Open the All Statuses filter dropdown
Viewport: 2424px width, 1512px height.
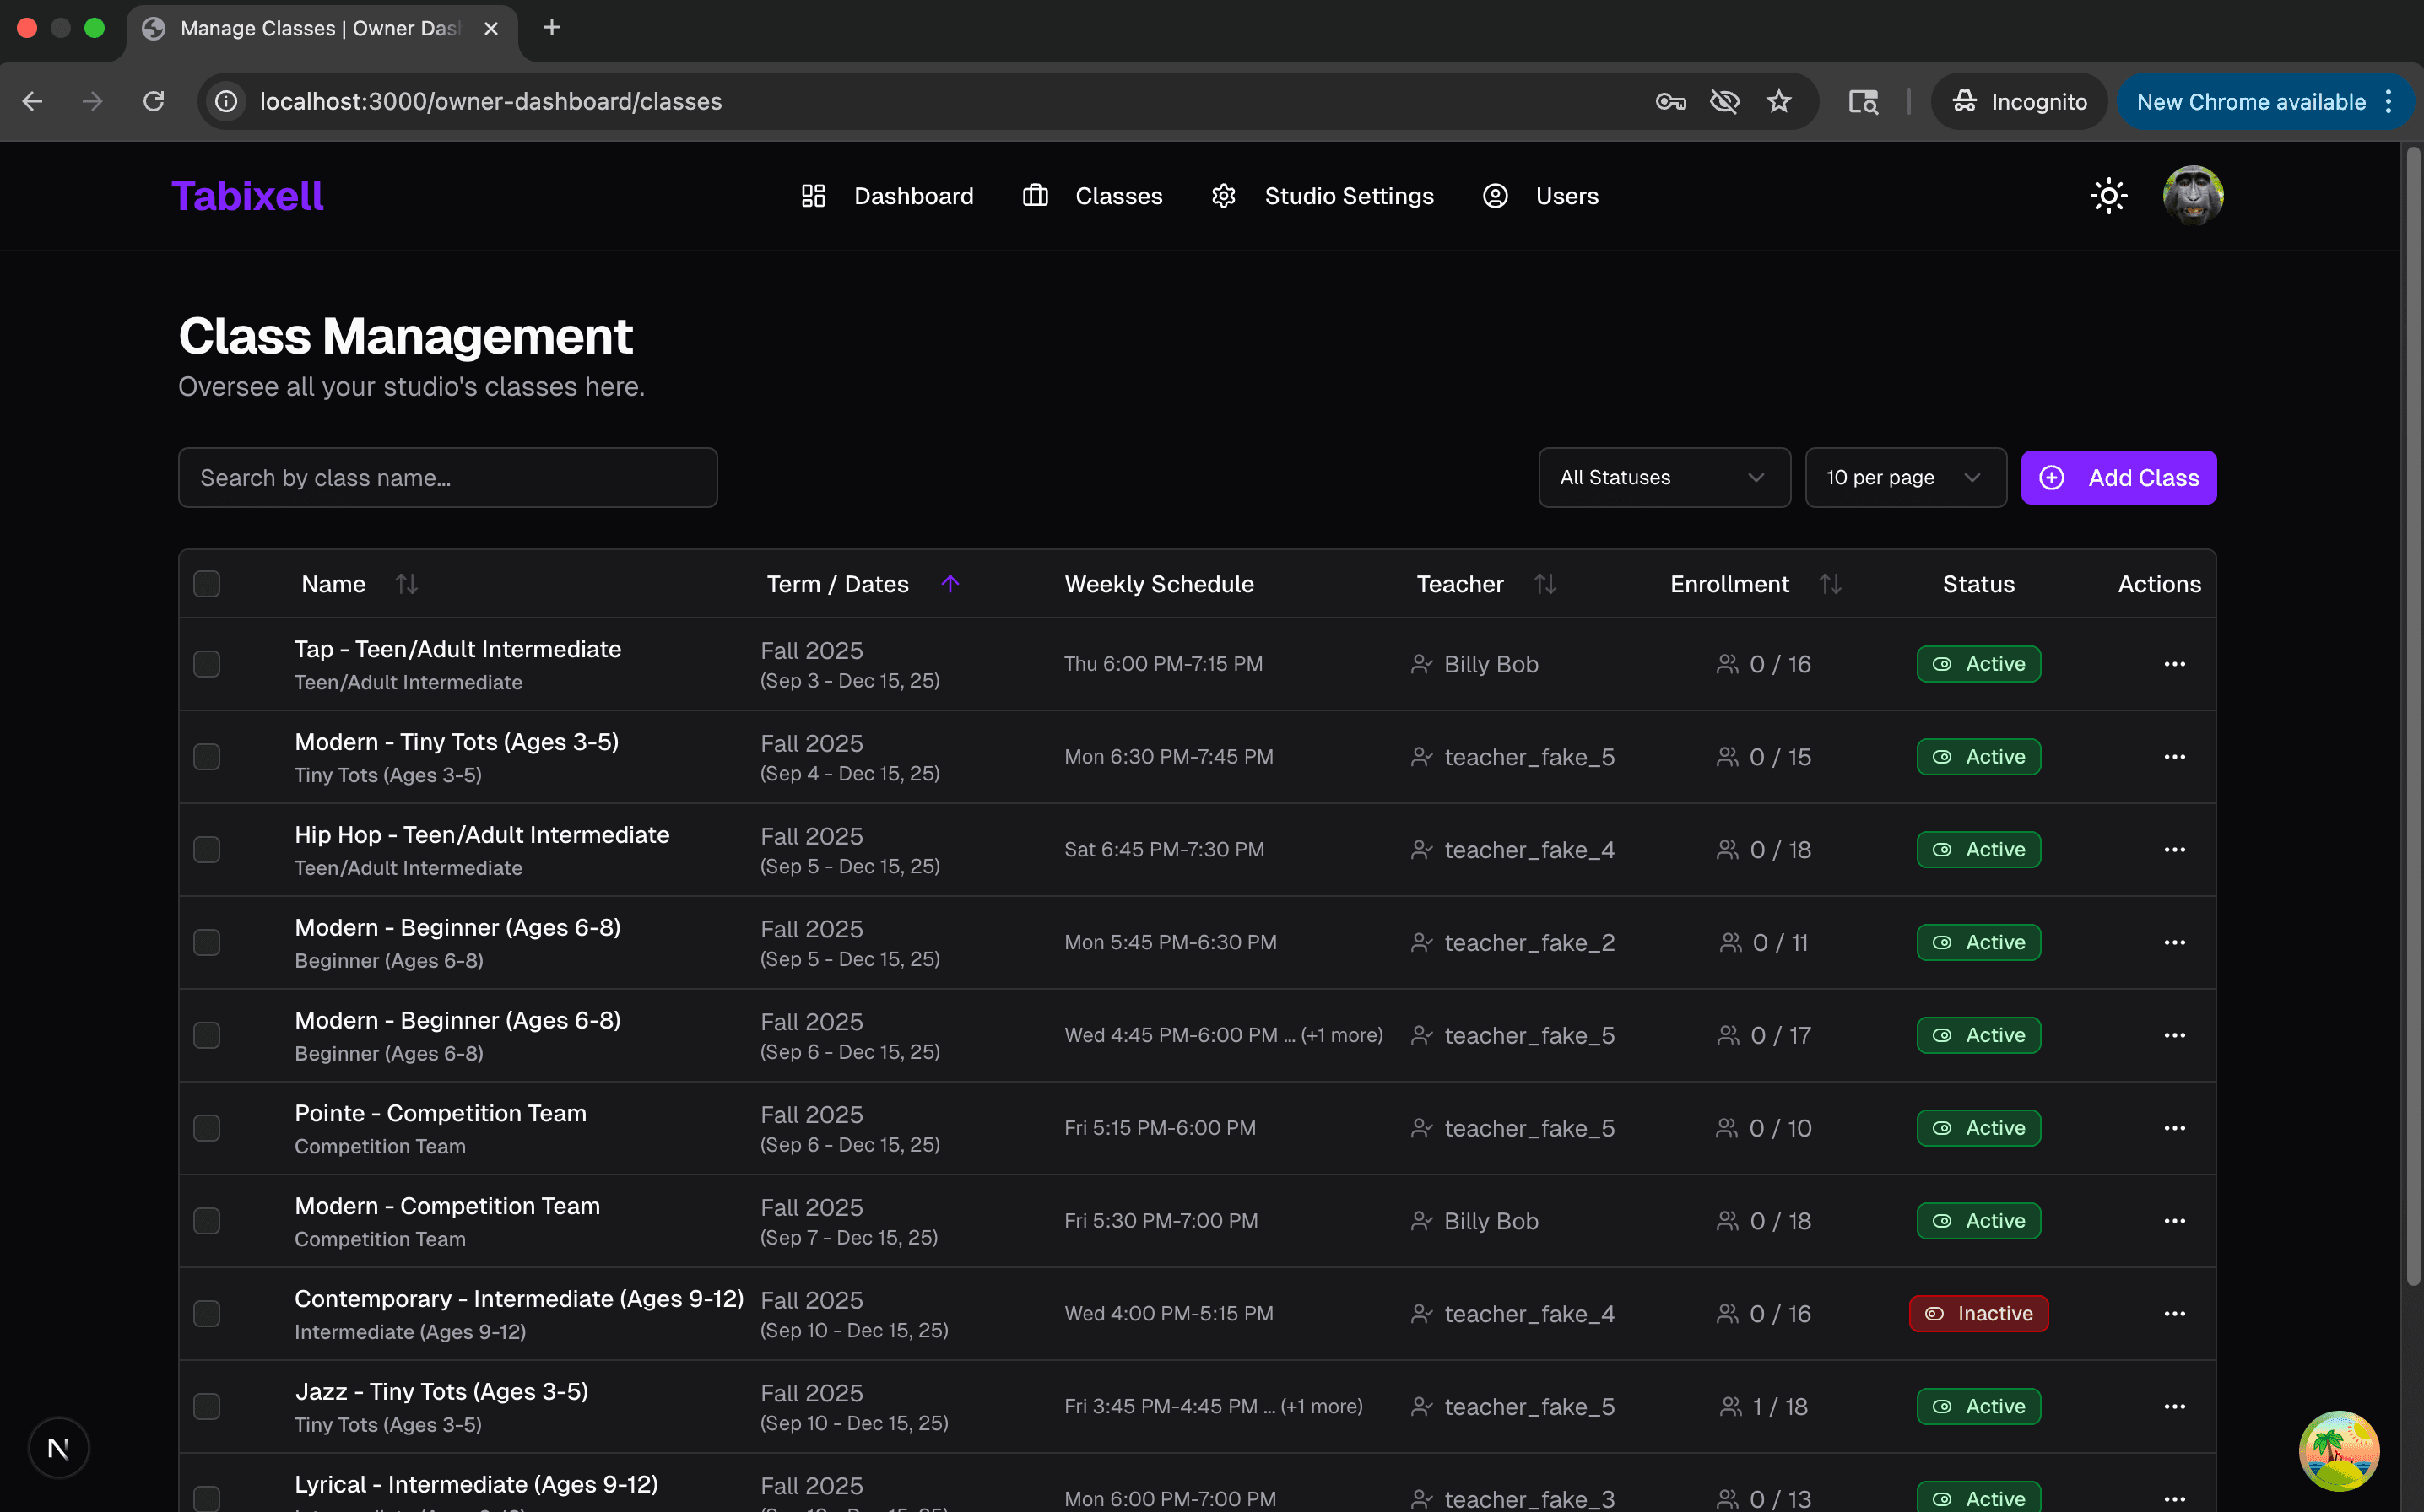coord(1663,477)
